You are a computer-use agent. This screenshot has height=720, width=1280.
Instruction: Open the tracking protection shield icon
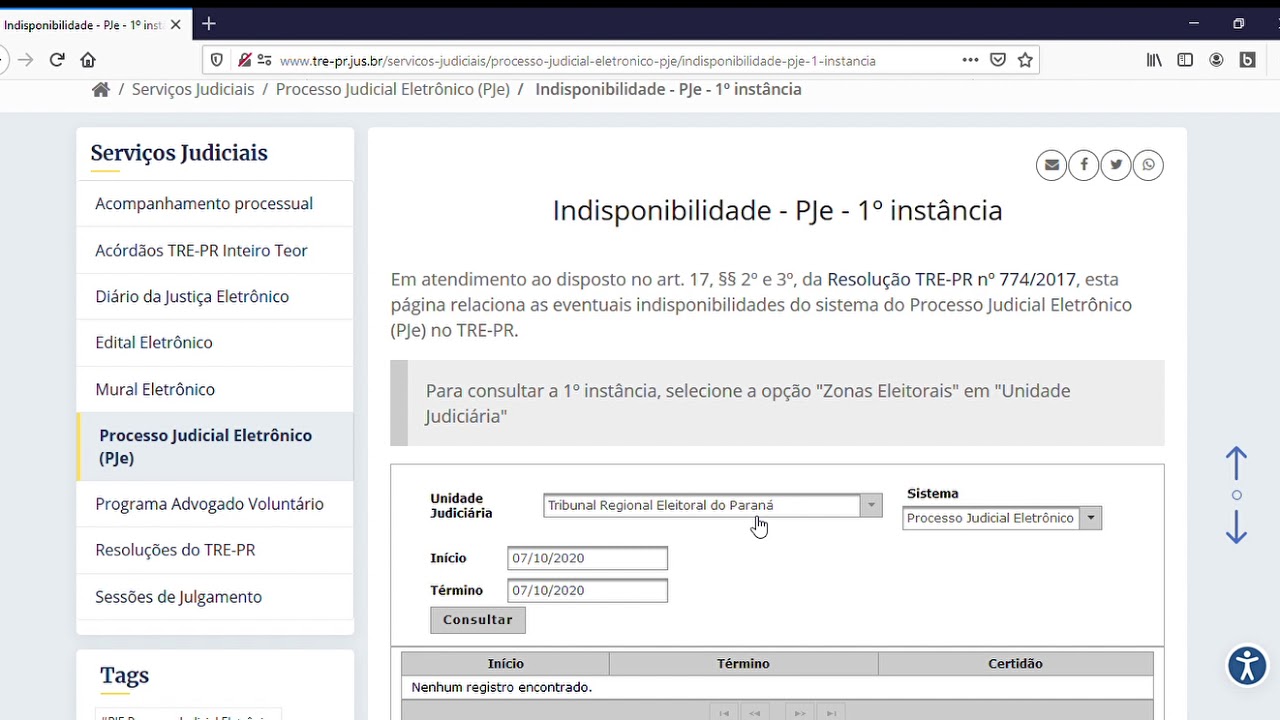[x=216, y=60]
